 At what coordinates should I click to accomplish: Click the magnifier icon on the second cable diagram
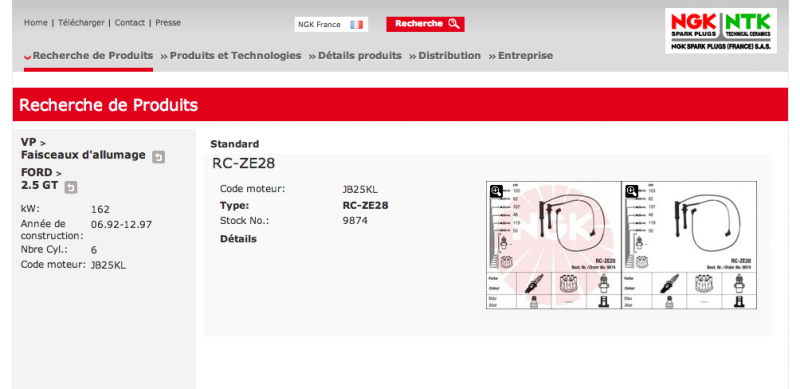(632, 191)
